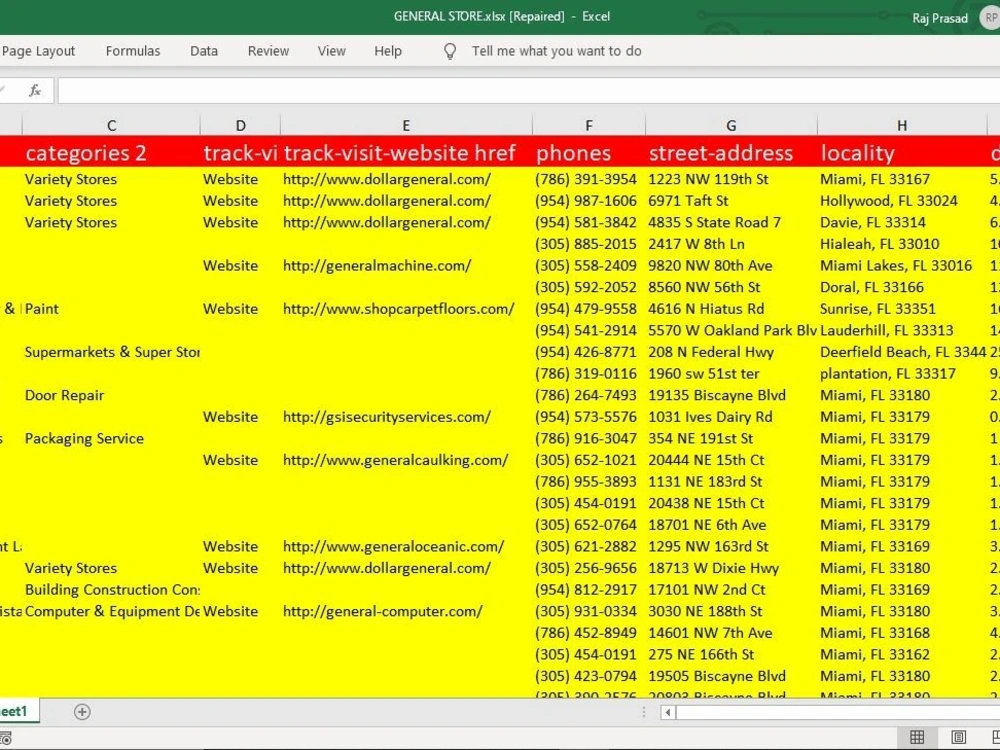This screenshot has height=750, width=1000.
Task: Click 'categories 2' header cell
Action: pyautogui.click(x=112, y=152)
